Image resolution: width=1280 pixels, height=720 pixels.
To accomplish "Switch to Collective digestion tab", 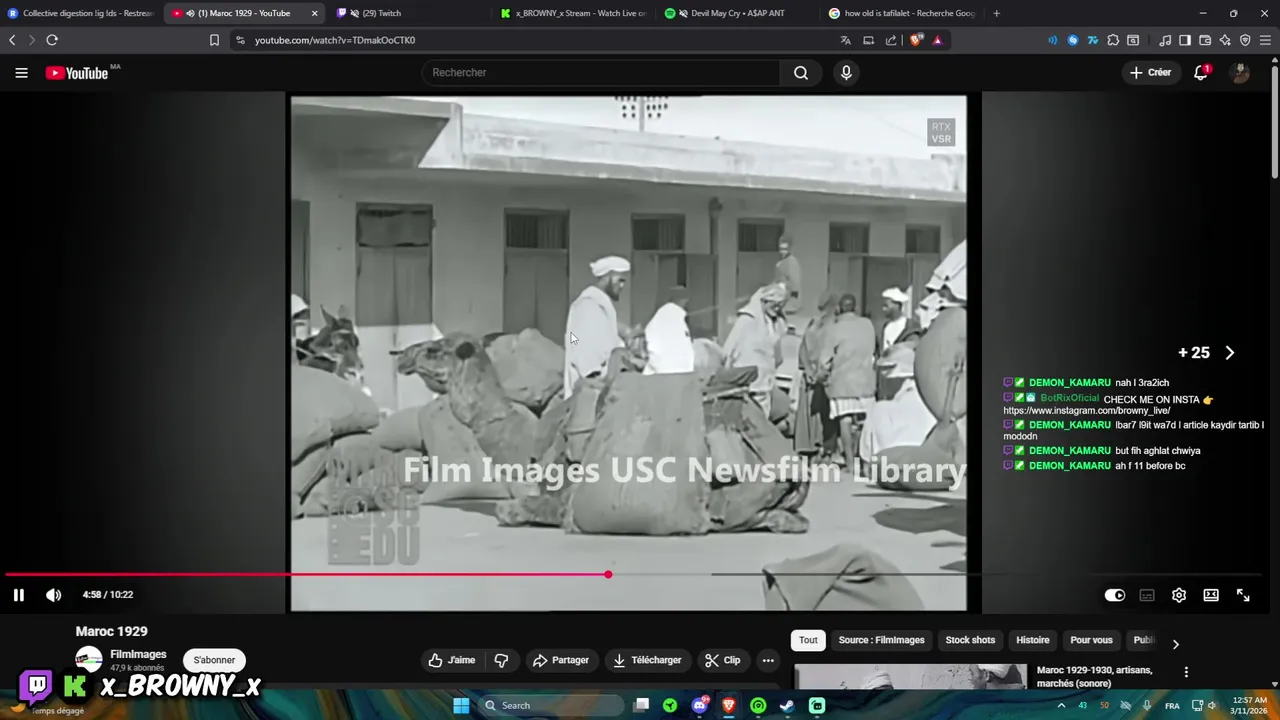I will (80, 13).
